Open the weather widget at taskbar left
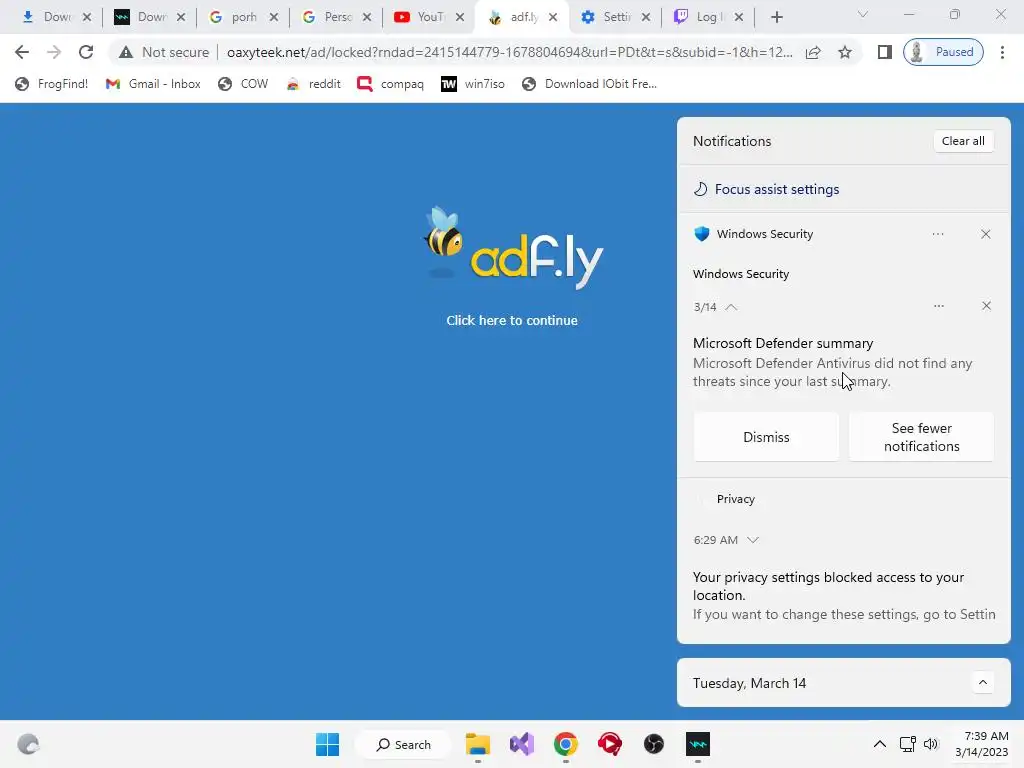Viewport: 1024px width, 768px height. (x=27, y=744)
